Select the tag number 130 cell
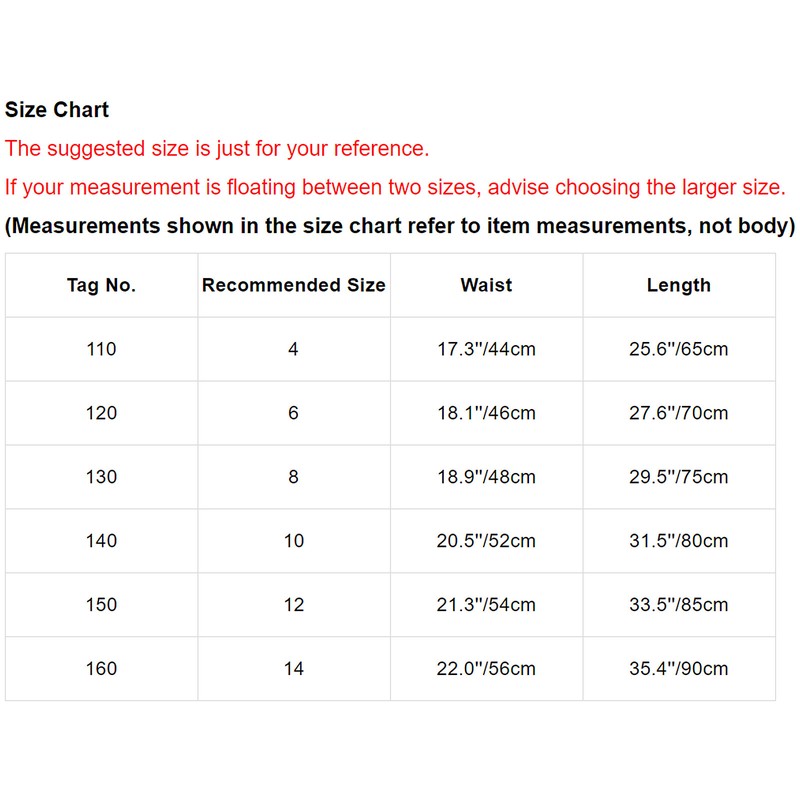This screenshot has height=800, width=800. pos(101,477)
